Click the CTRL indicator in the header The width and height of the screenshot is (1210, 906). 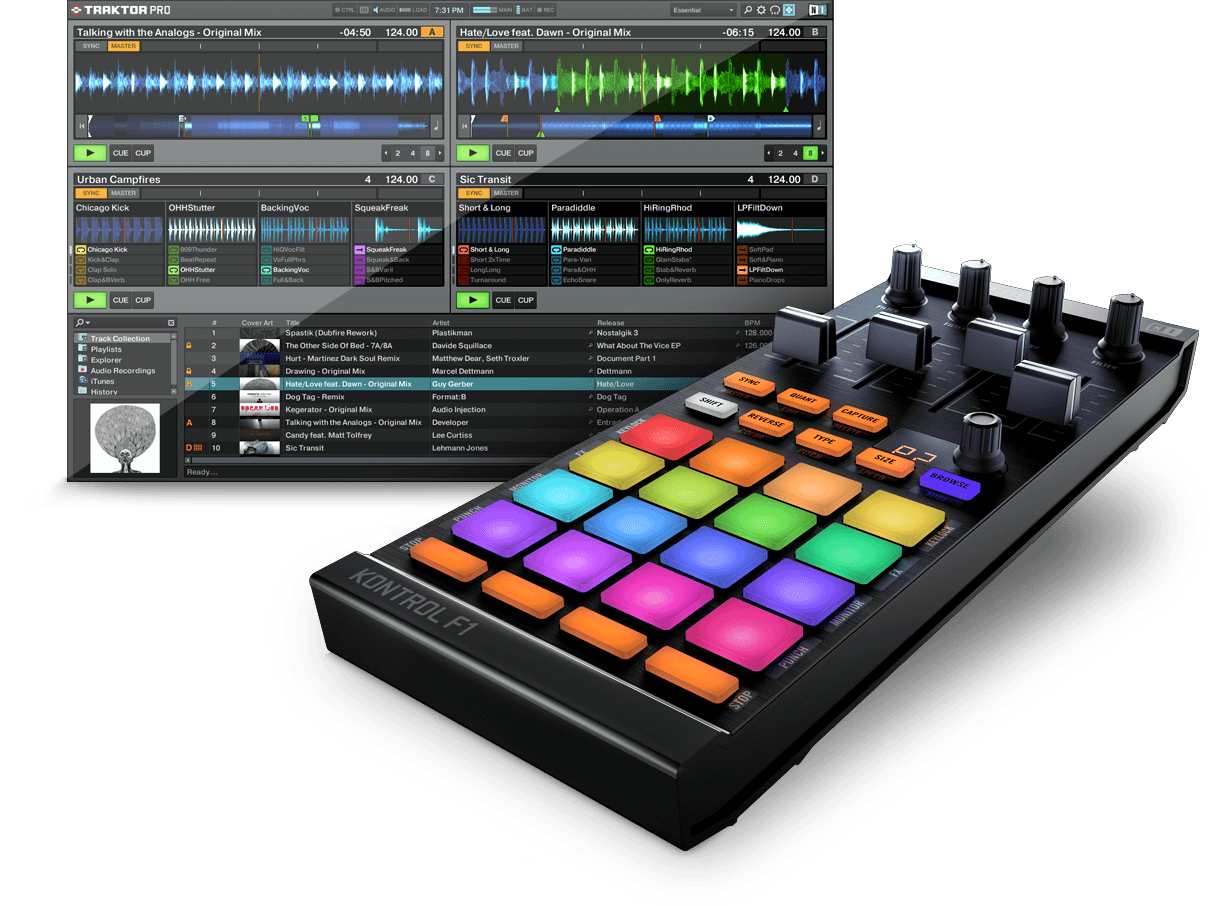click(x=344, y=10)
